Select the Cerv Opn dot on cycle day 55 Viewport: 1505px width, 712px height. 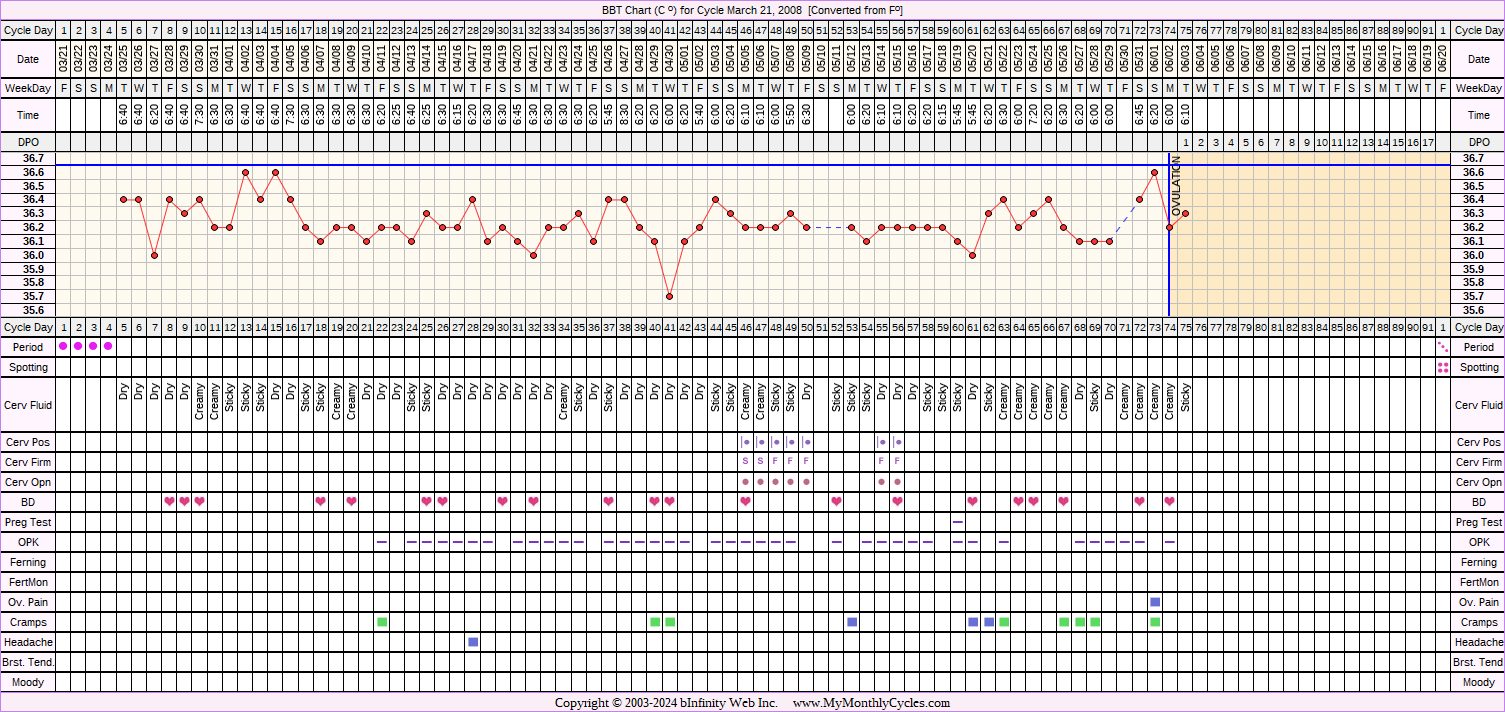coord(882,481)
